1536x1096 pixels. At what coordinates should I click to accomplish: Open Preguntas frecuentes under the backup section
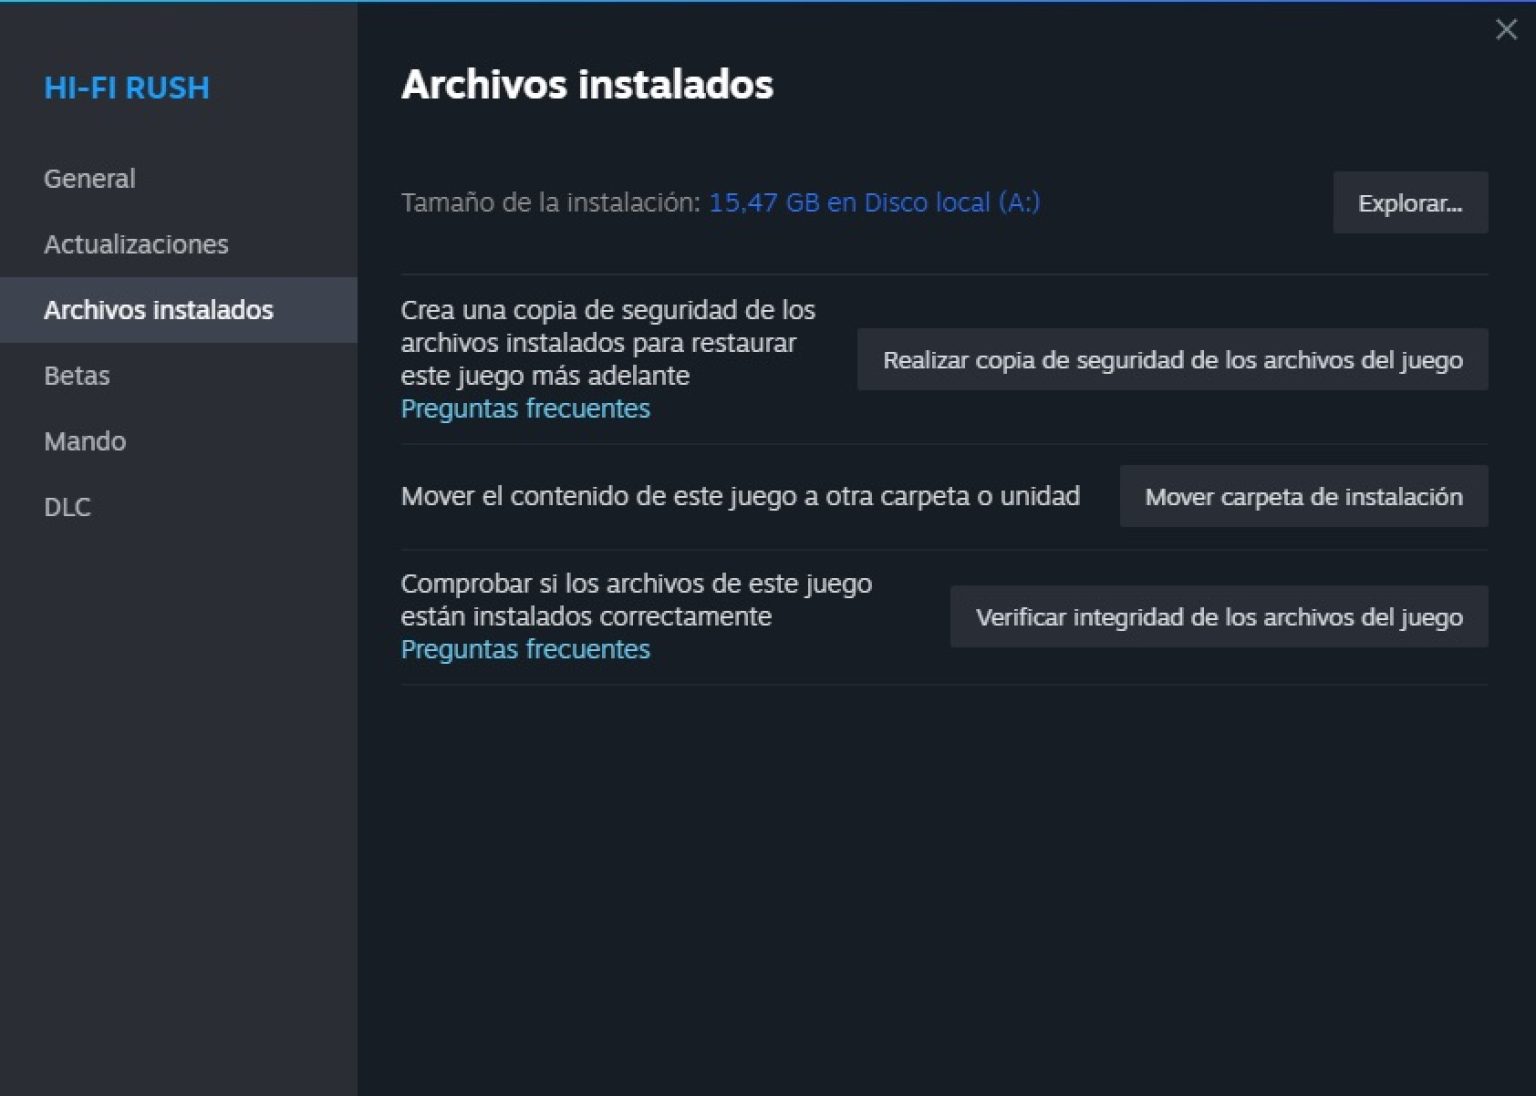tap(525, 408)
